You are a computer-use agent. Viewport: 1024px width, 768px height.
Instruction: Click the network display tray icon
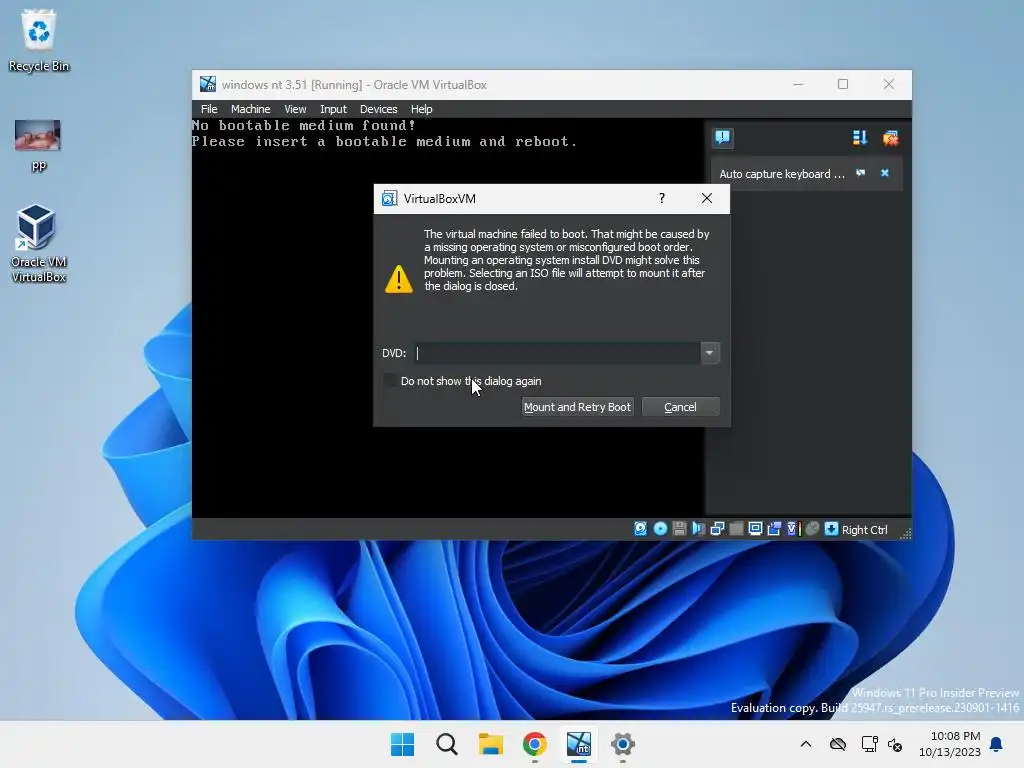(x=869, y=744)
